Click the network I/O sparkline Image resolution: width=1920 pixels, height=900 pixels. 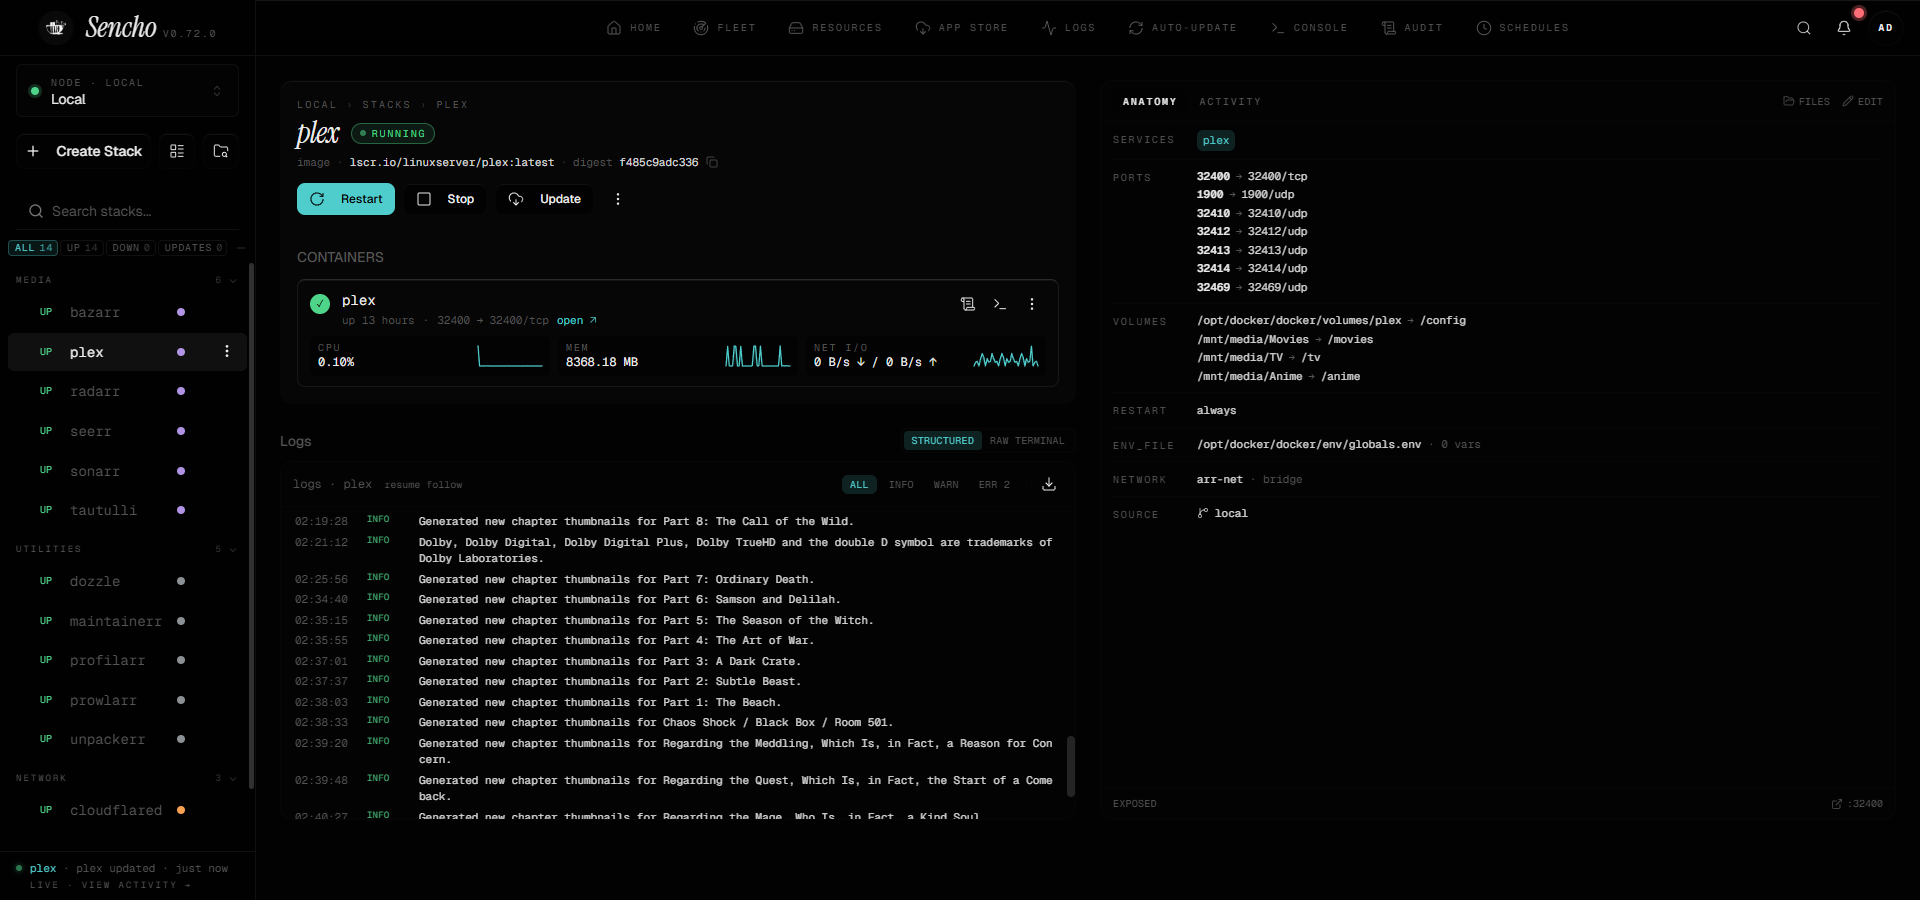pos(1006,358)
